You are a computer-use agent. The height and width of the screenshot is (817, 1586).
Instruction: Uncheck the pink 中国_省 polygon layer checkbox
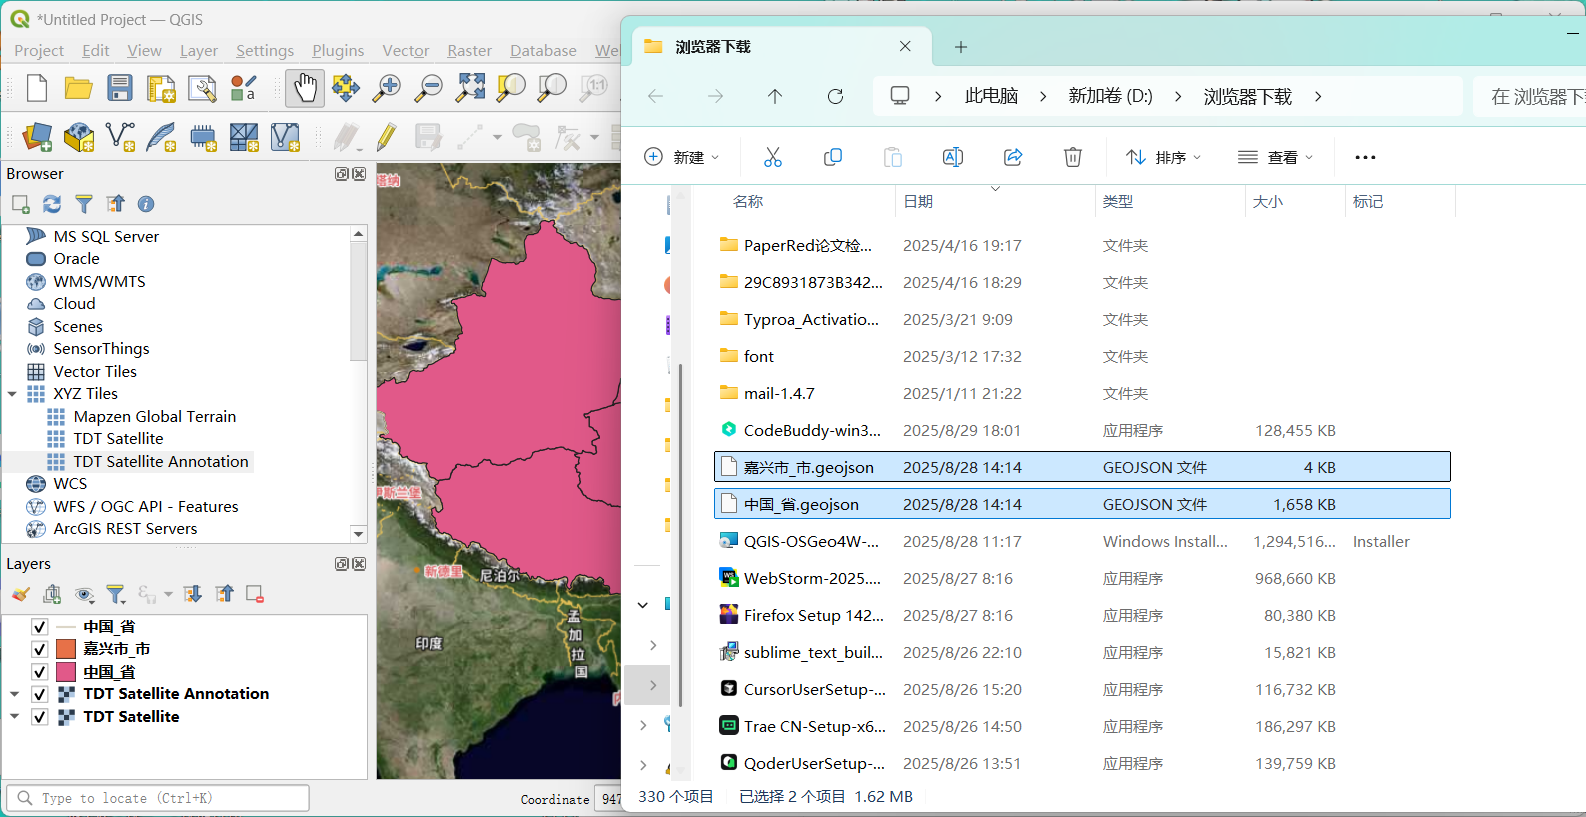pos(40,672)
